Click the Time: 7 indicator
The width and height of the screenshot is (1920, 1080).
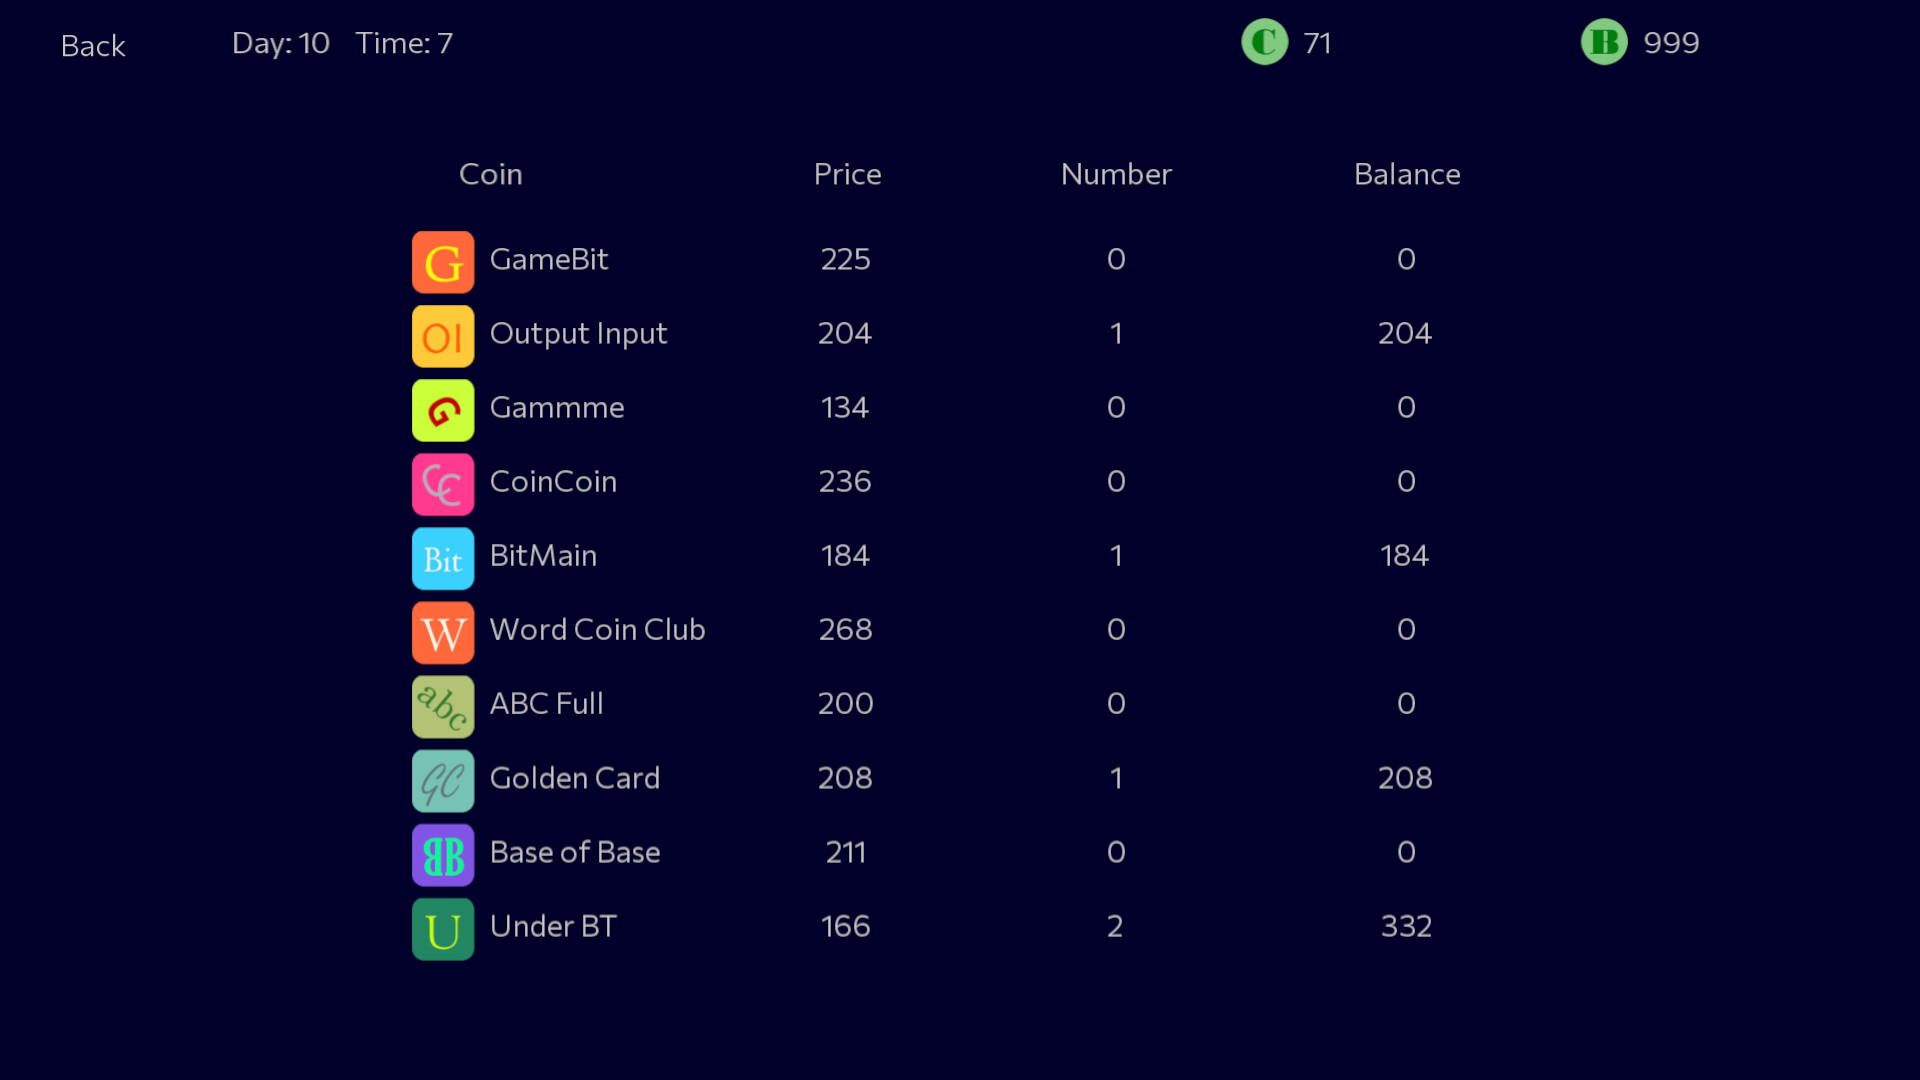point(404,43)
